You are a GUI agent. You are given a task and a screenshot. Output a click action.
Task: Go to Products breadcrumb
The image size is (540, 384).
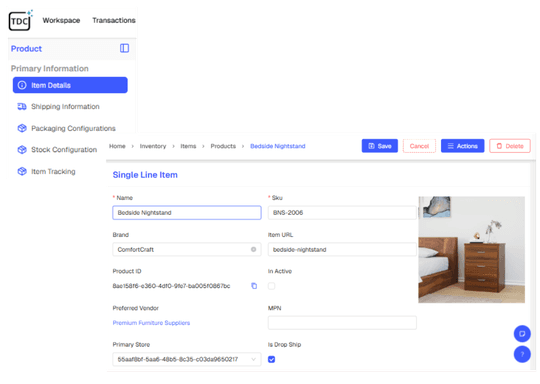pos(223,146)
